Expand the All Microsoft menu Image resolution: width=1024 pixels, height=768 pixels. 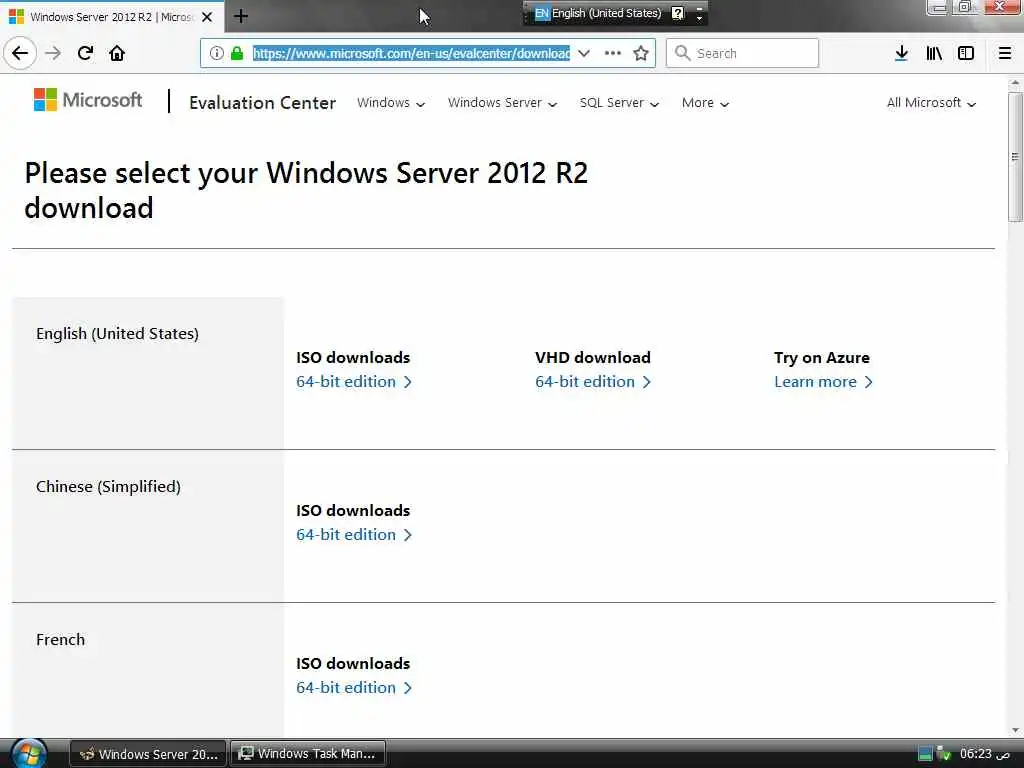click(931, 103)
